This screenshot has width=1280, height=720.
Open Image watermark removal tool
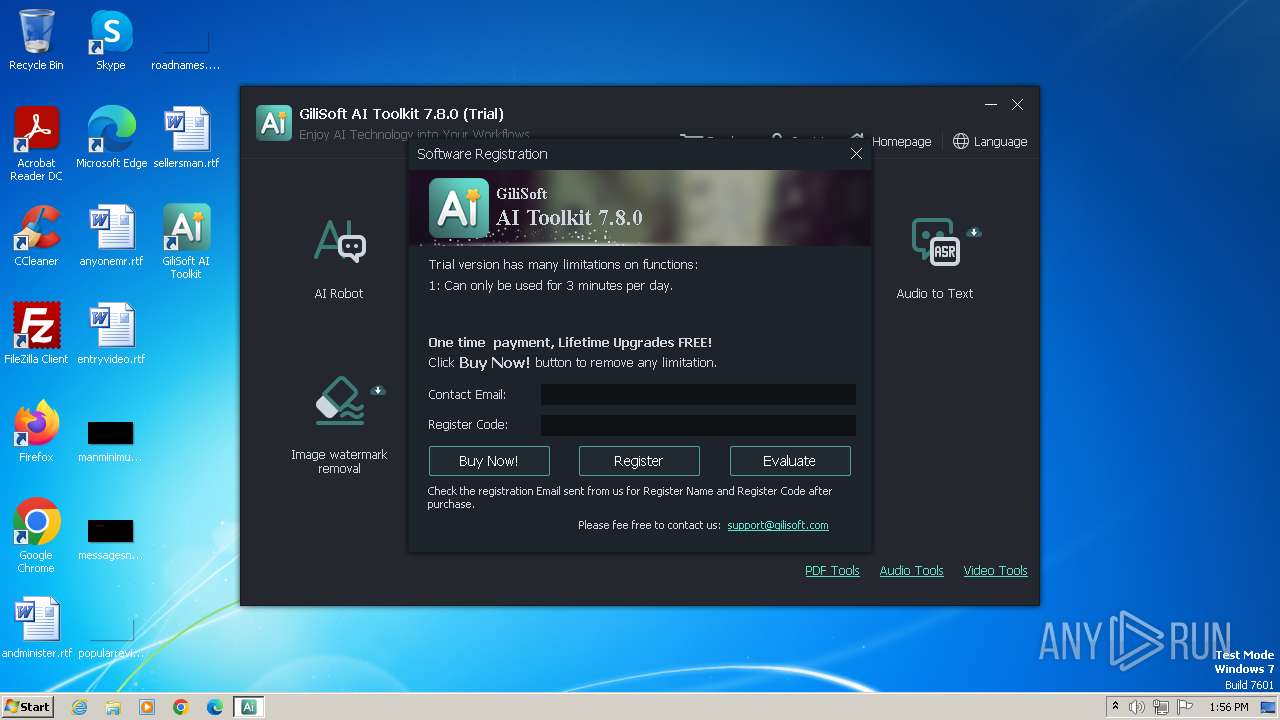click(x=339, y=425)
